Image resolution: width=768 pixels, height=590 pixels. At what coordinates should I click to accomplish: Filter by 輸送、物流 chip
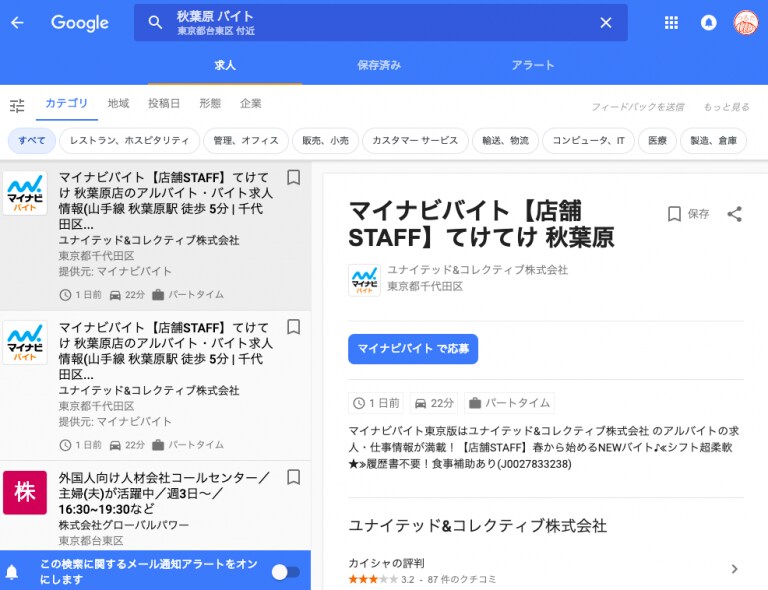click(505, 141)
